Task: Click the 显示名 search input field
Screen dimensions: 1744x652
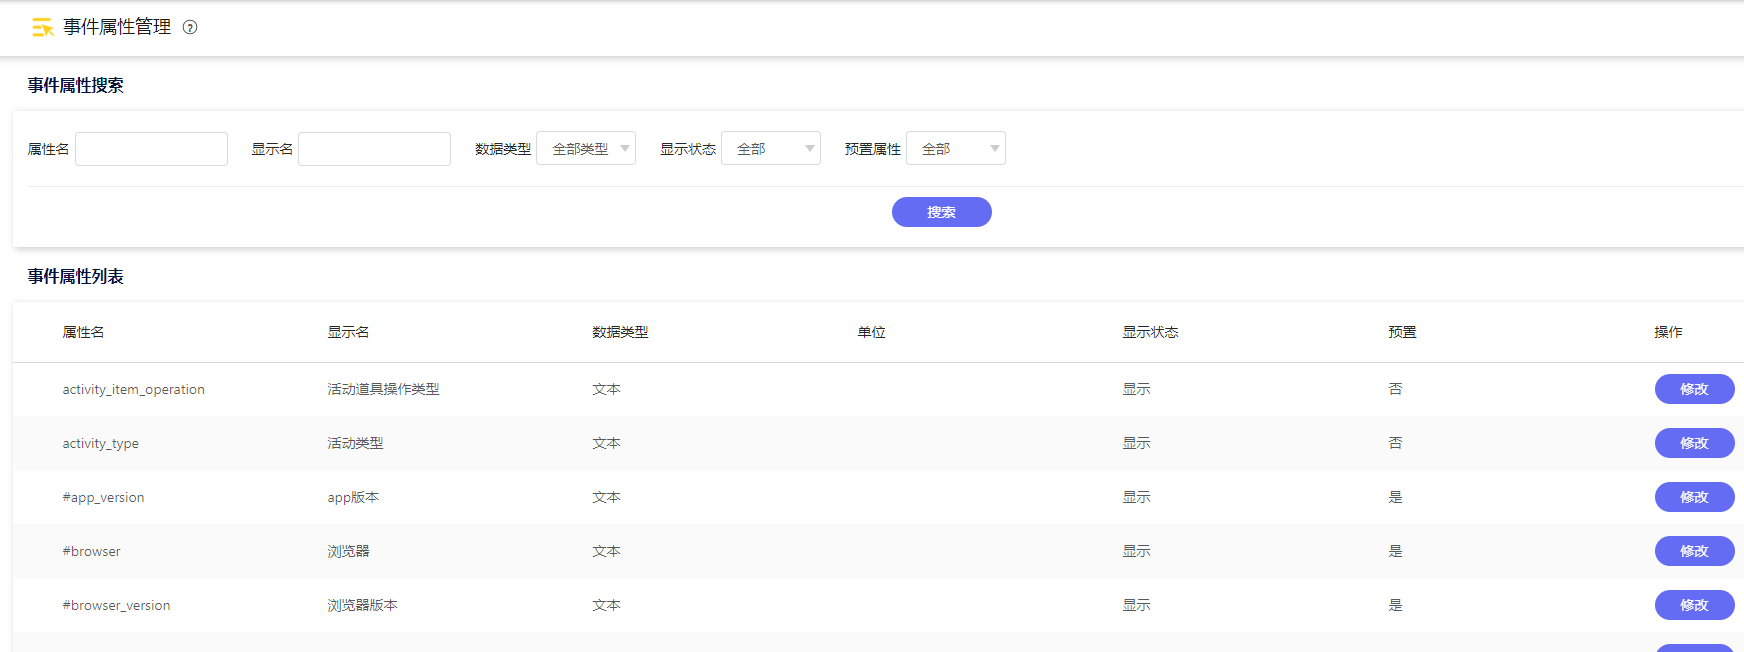Action: [374, 149]
